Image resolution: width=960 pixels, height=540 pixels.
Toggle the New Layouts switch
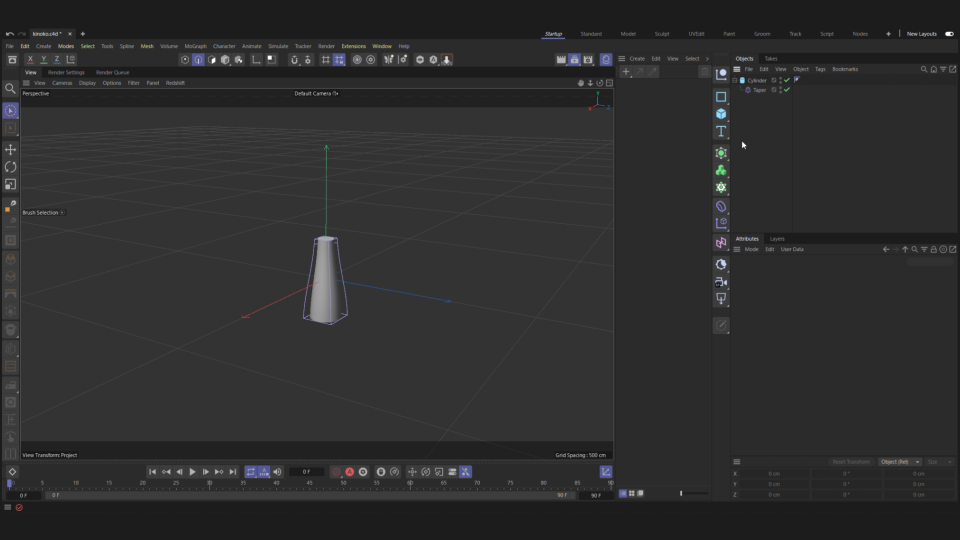pos(949,34)
